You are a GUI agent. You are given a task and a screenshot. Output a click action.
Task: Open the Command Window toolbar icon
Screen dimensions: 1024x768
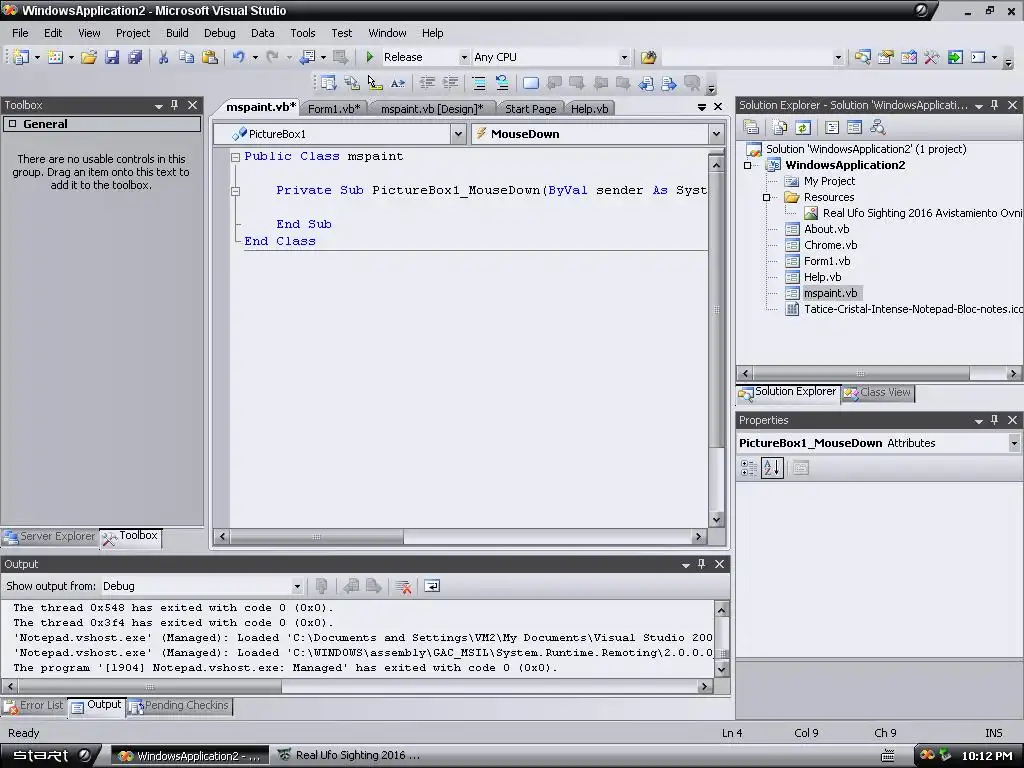pos(978,57)
